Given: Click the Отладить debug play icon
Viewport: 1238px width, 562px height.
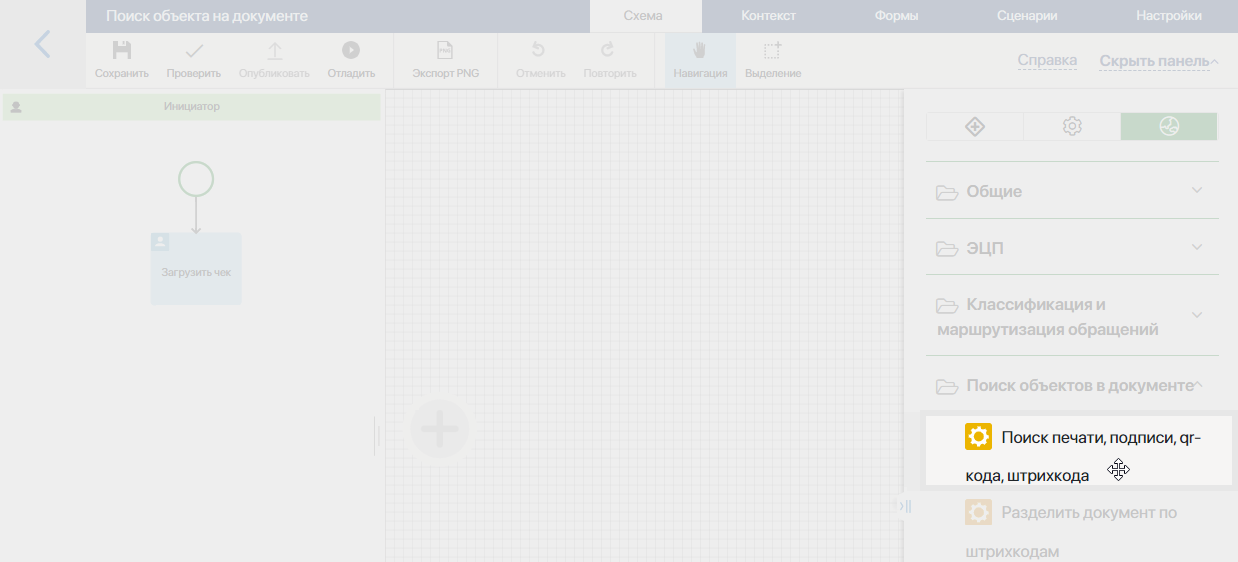Looking at the screenshot, I should 351,52.
